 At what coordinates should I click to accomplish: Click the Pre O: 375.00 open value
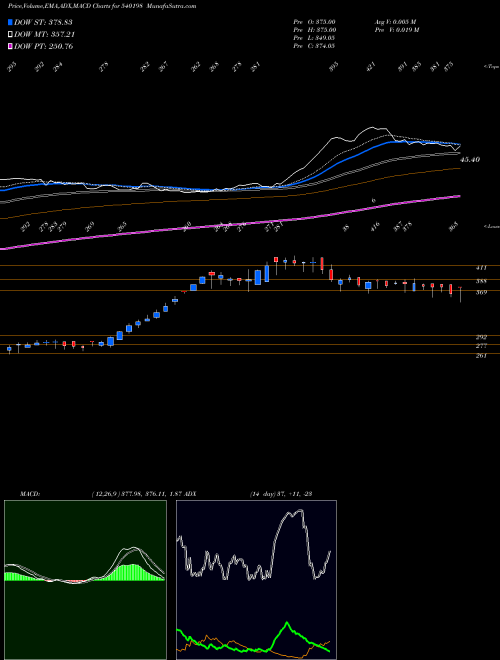pos(314,22)
